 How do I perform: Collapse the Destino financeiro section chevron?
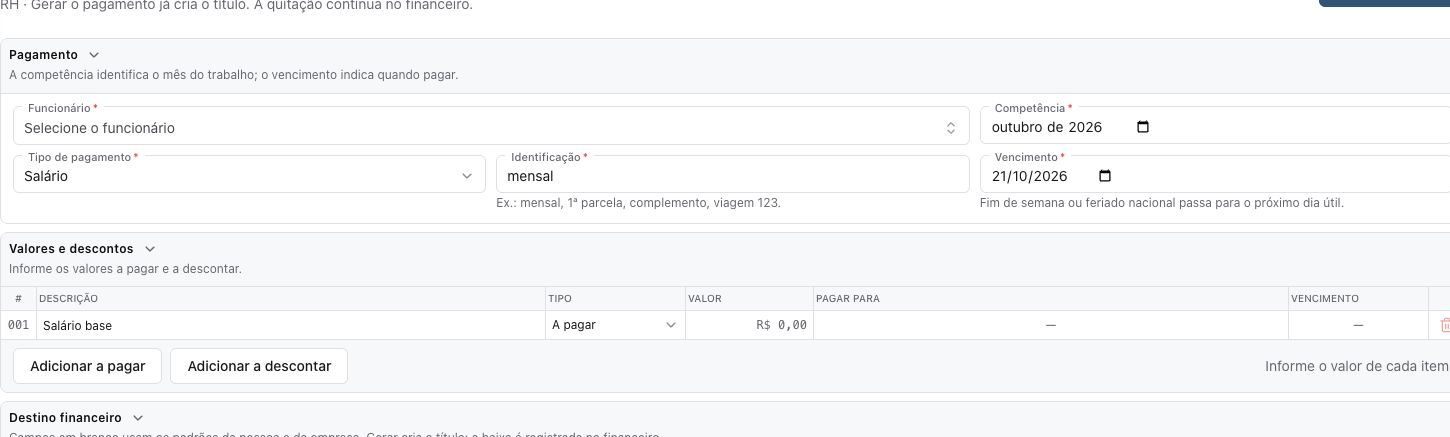pyautogui.click(x=138, y=417)
